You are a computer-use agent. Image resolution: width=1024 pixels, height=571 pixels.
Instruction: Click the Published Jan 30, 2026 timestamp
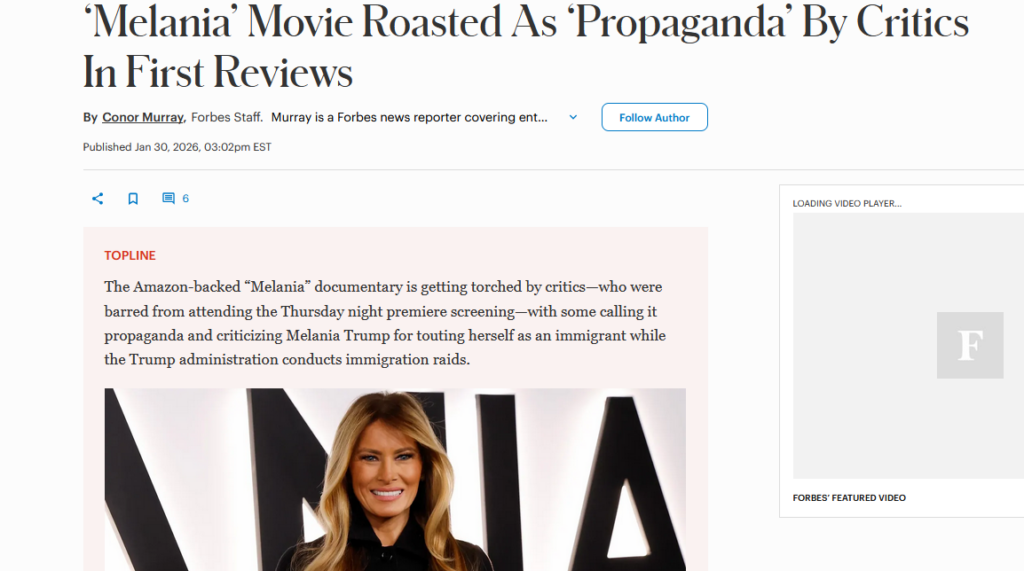[177, 147]
